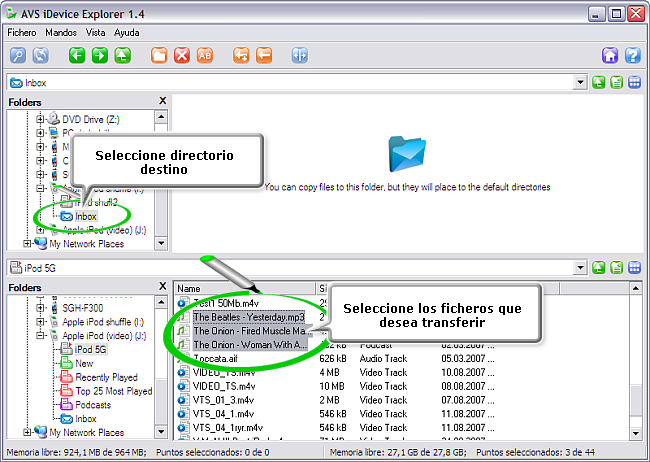Open the Mandos menu
The height and width of the screenshot is (462, 650).
pyautogui.click(x=61, y=32)
